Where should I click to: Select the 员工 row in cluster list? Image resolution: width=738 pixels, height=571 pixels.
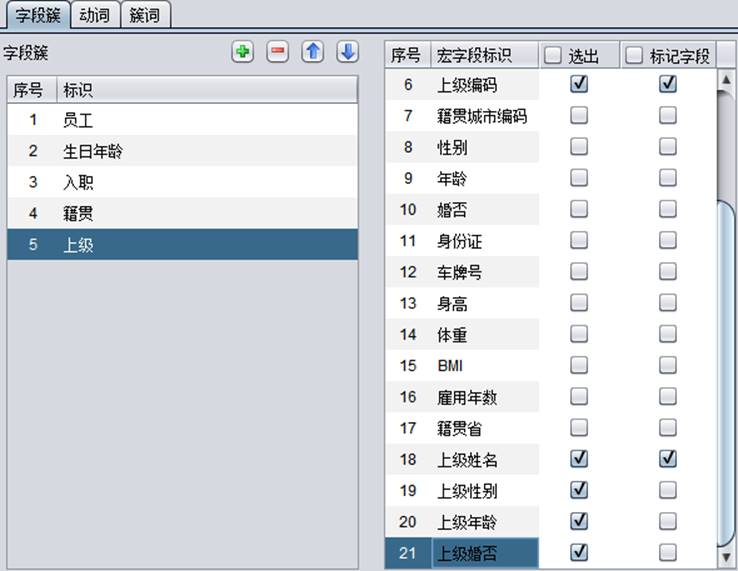tap(78, 120)
